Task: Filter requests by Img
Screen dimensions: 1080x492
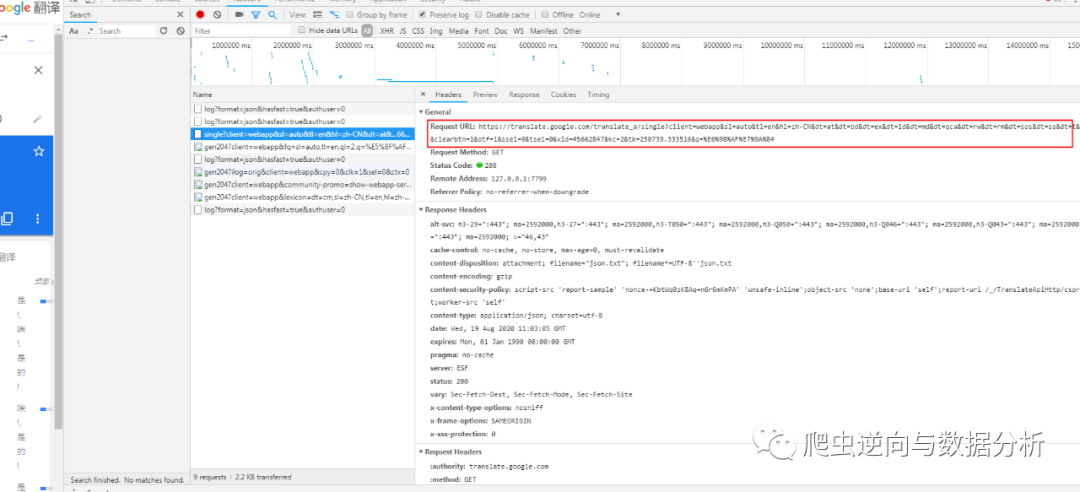Action: click(436, 31)
